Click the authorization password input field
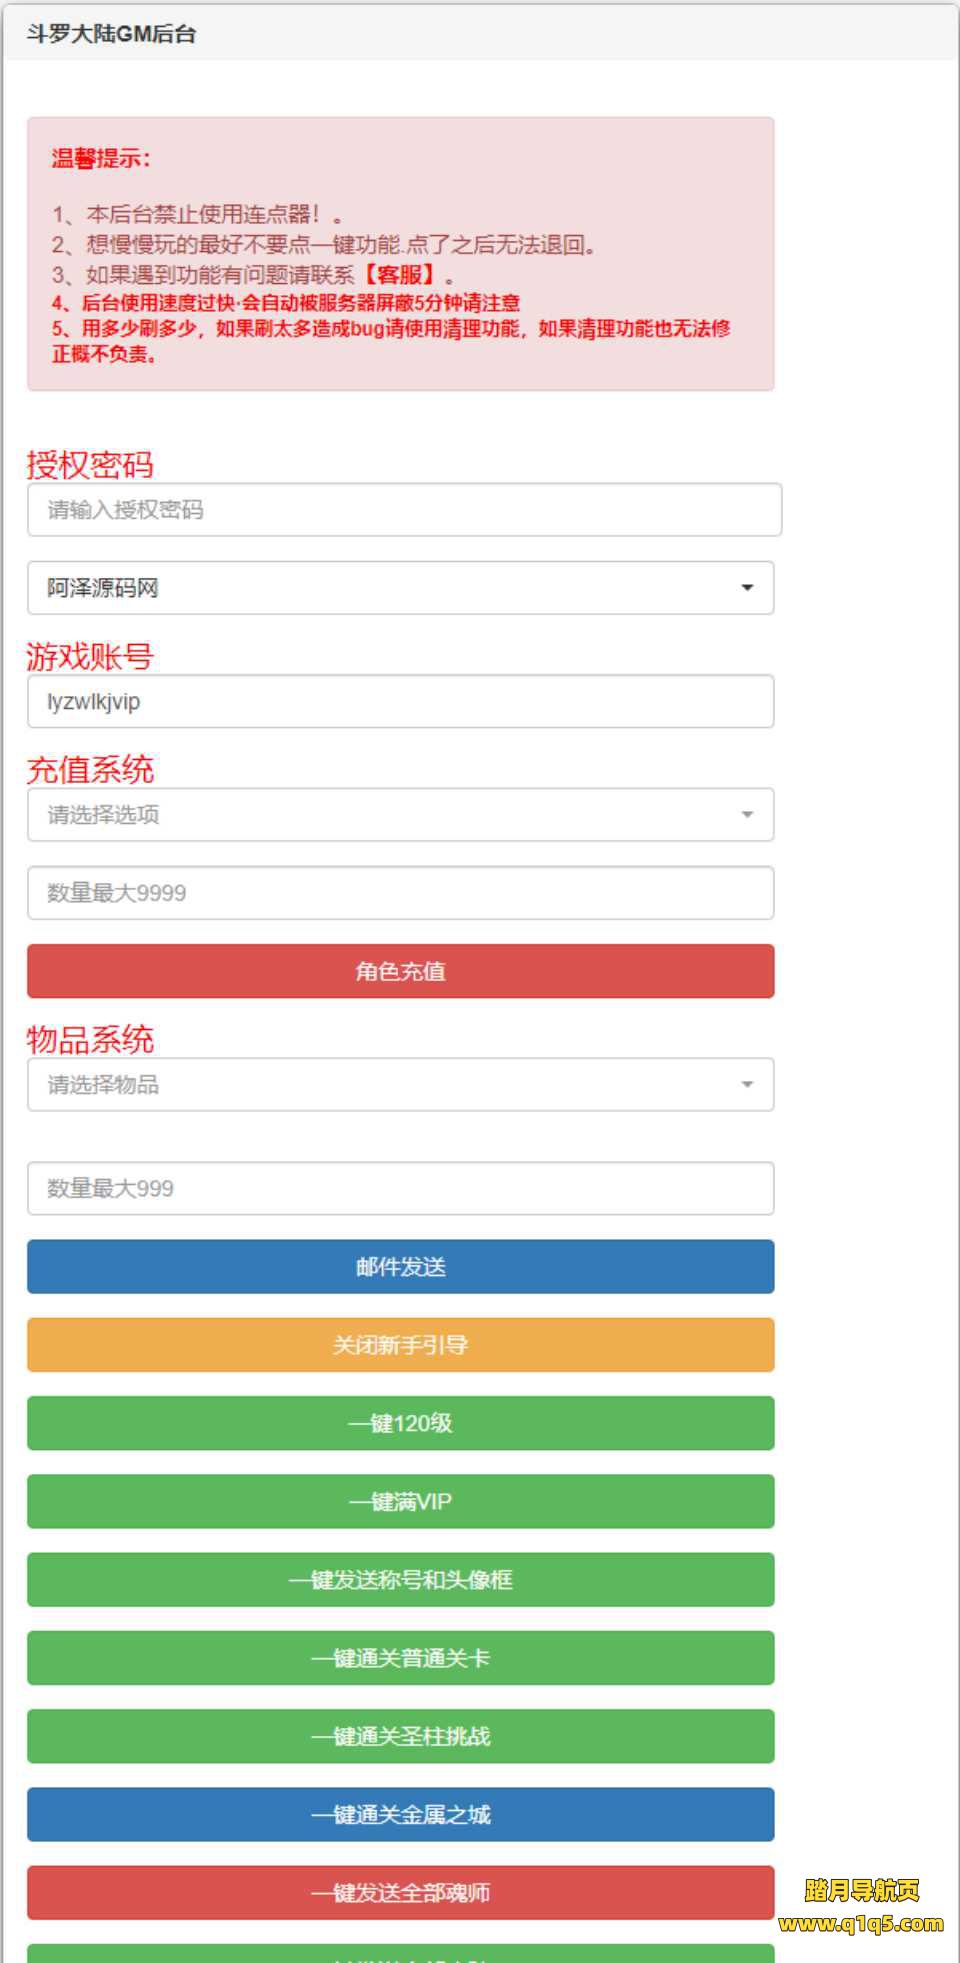This screenshot has height=1963, width=960. pos(404,510)
